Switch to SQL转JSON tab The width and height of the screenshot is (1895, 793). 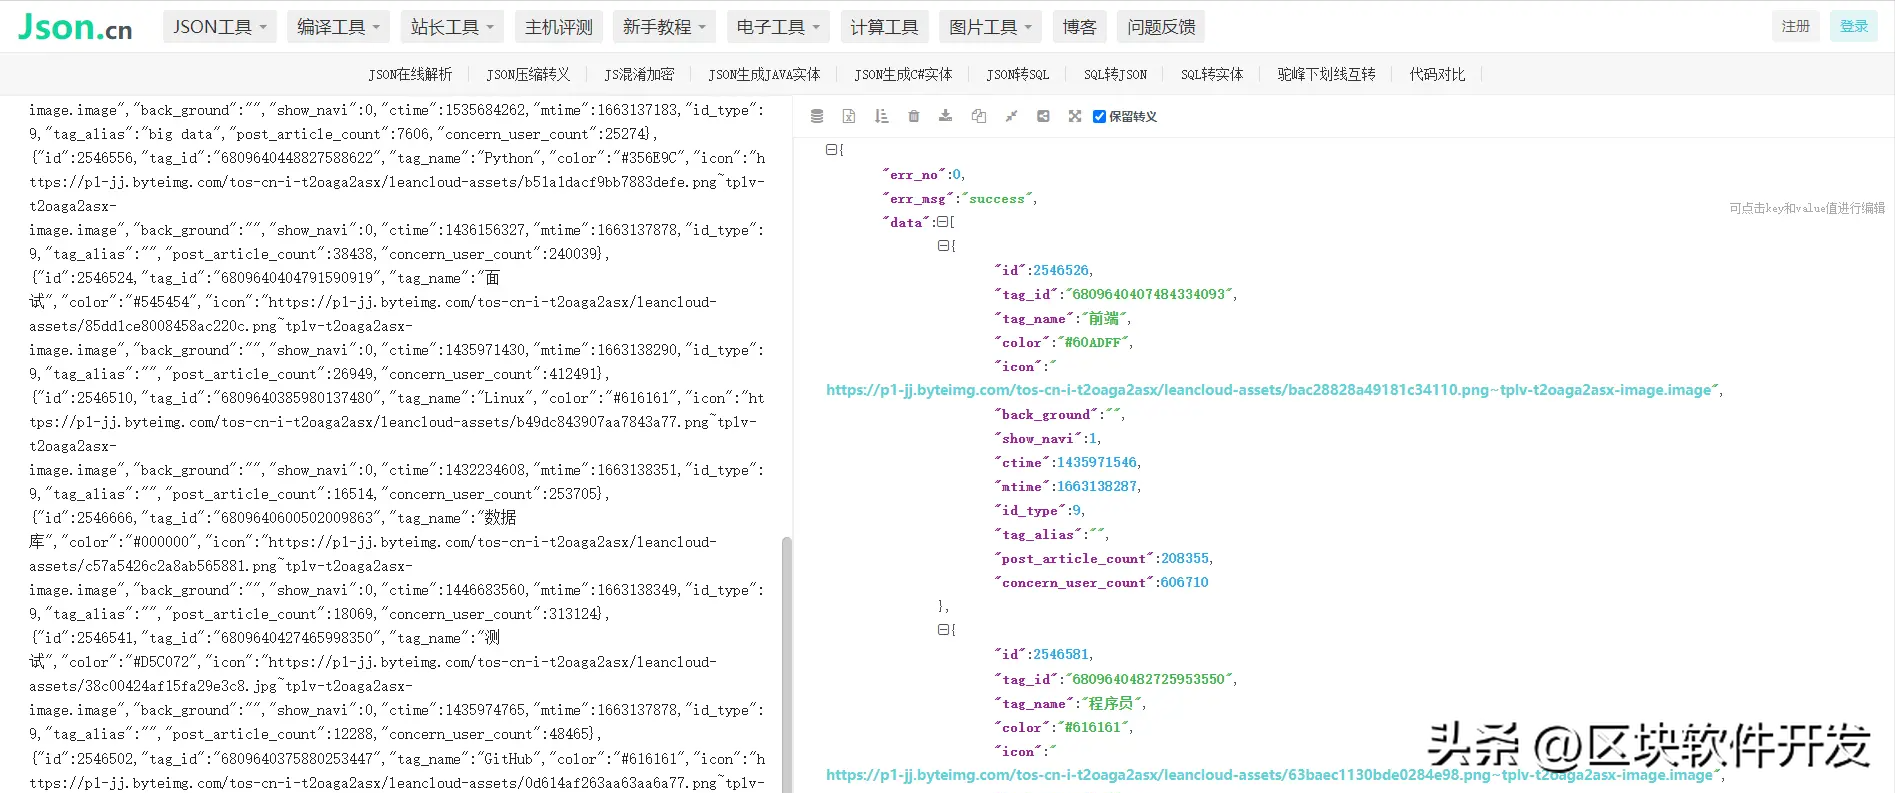[x=1115, y=74]
